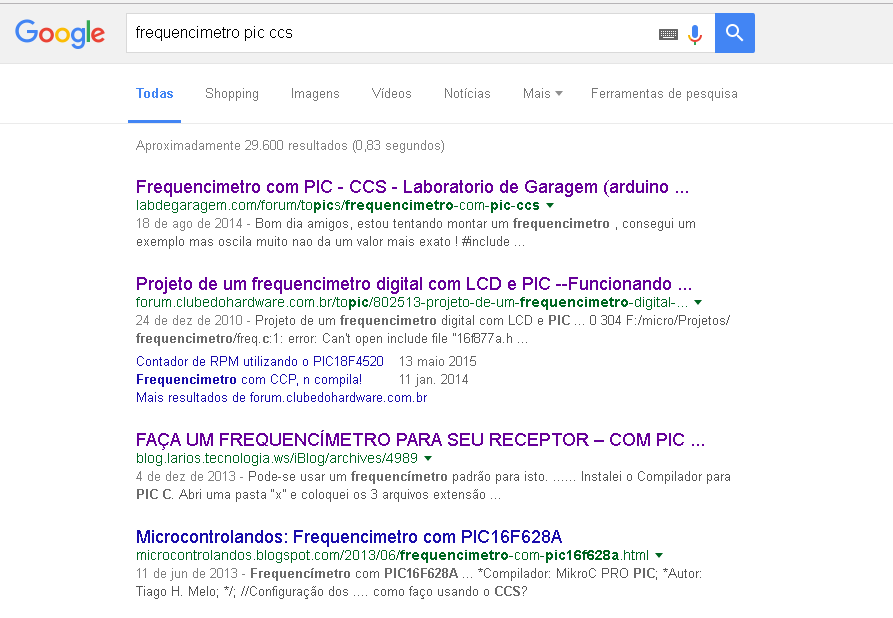Select the Todas tab
Viewport: 893px width, 618px height.
point(154,93)
